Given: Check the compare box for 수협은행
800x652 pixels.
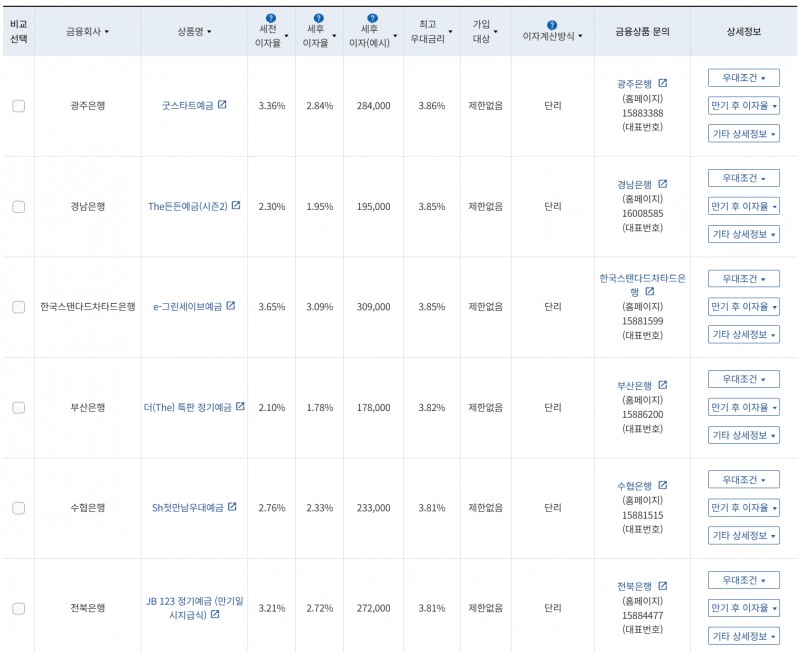Looking at the screenshot, I should [x=18, y=508].
